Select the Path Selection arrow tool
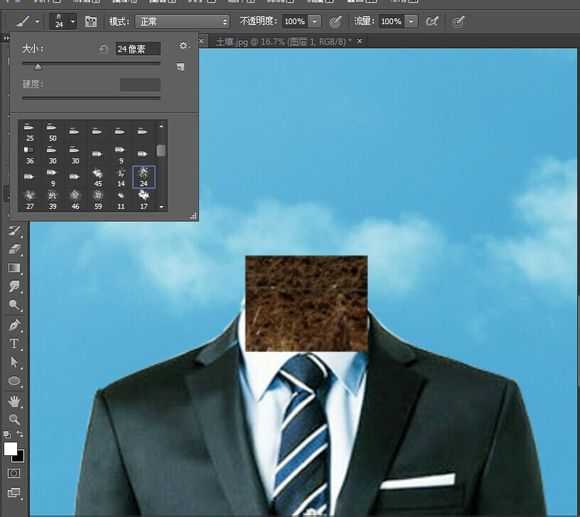Screen dimensions: 580x517 coord(14,362)
